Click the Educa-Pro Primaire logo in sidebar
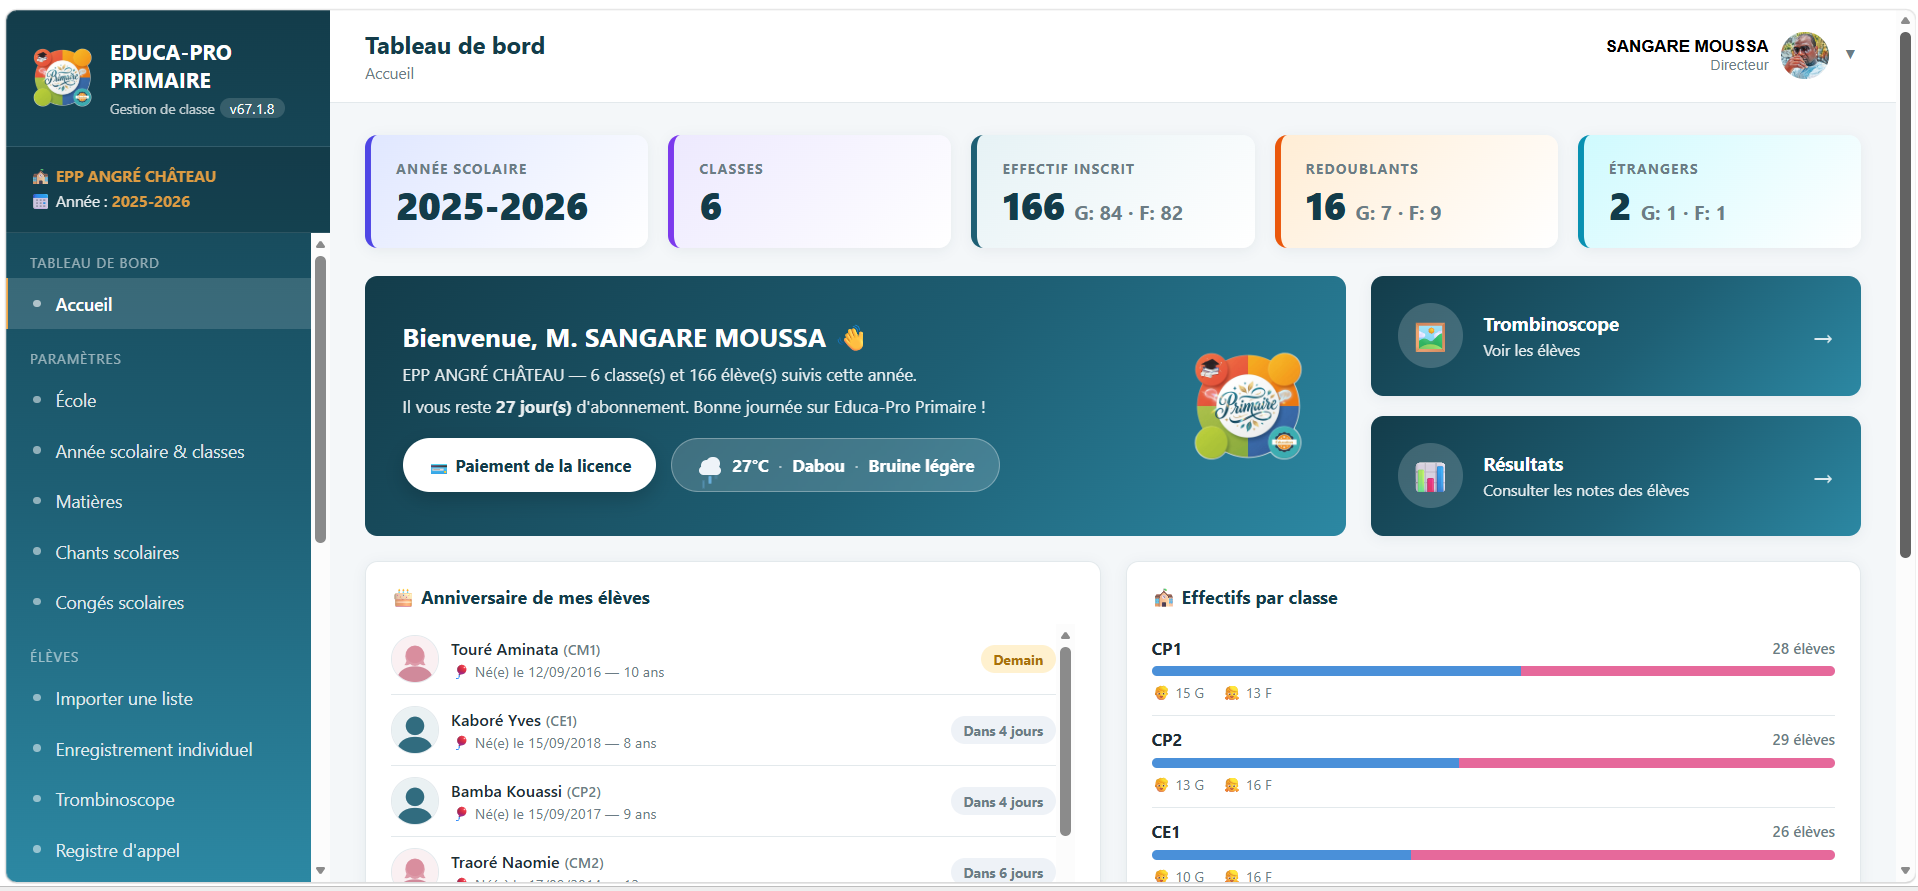1918x891 pixels. [63, 77]
